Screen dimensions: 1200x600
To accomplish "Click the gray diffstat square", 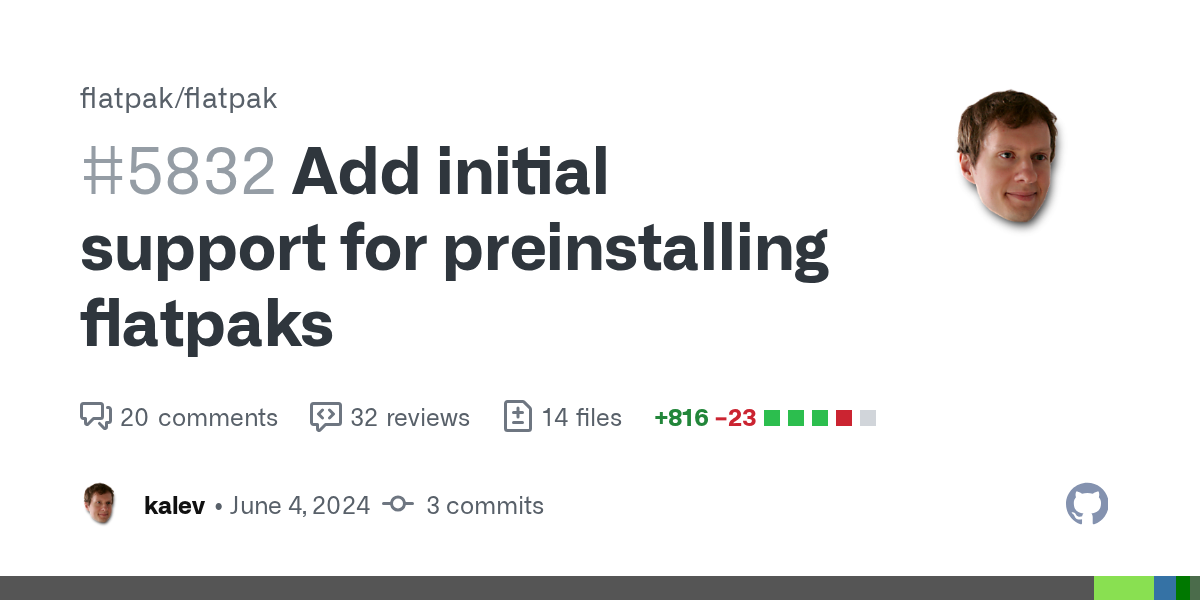I will click(x=868, y=418).
